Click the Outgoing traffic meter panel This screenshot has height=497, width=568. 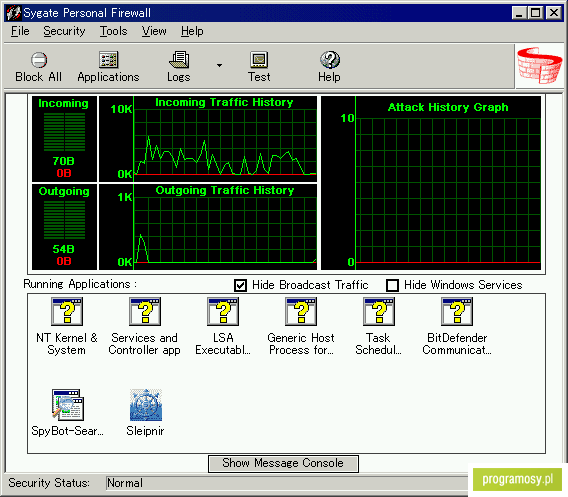tap(64, 227)
